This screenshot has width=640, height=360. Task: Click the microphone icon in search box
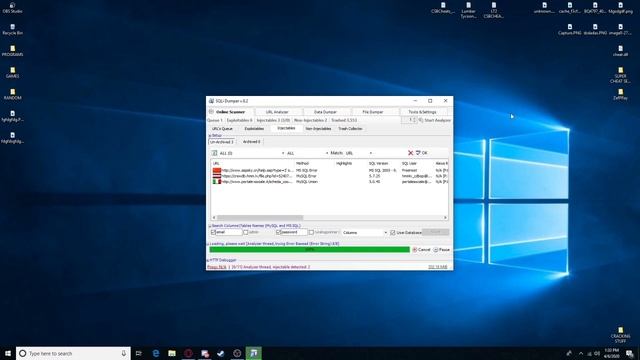(x=124, y=353)
